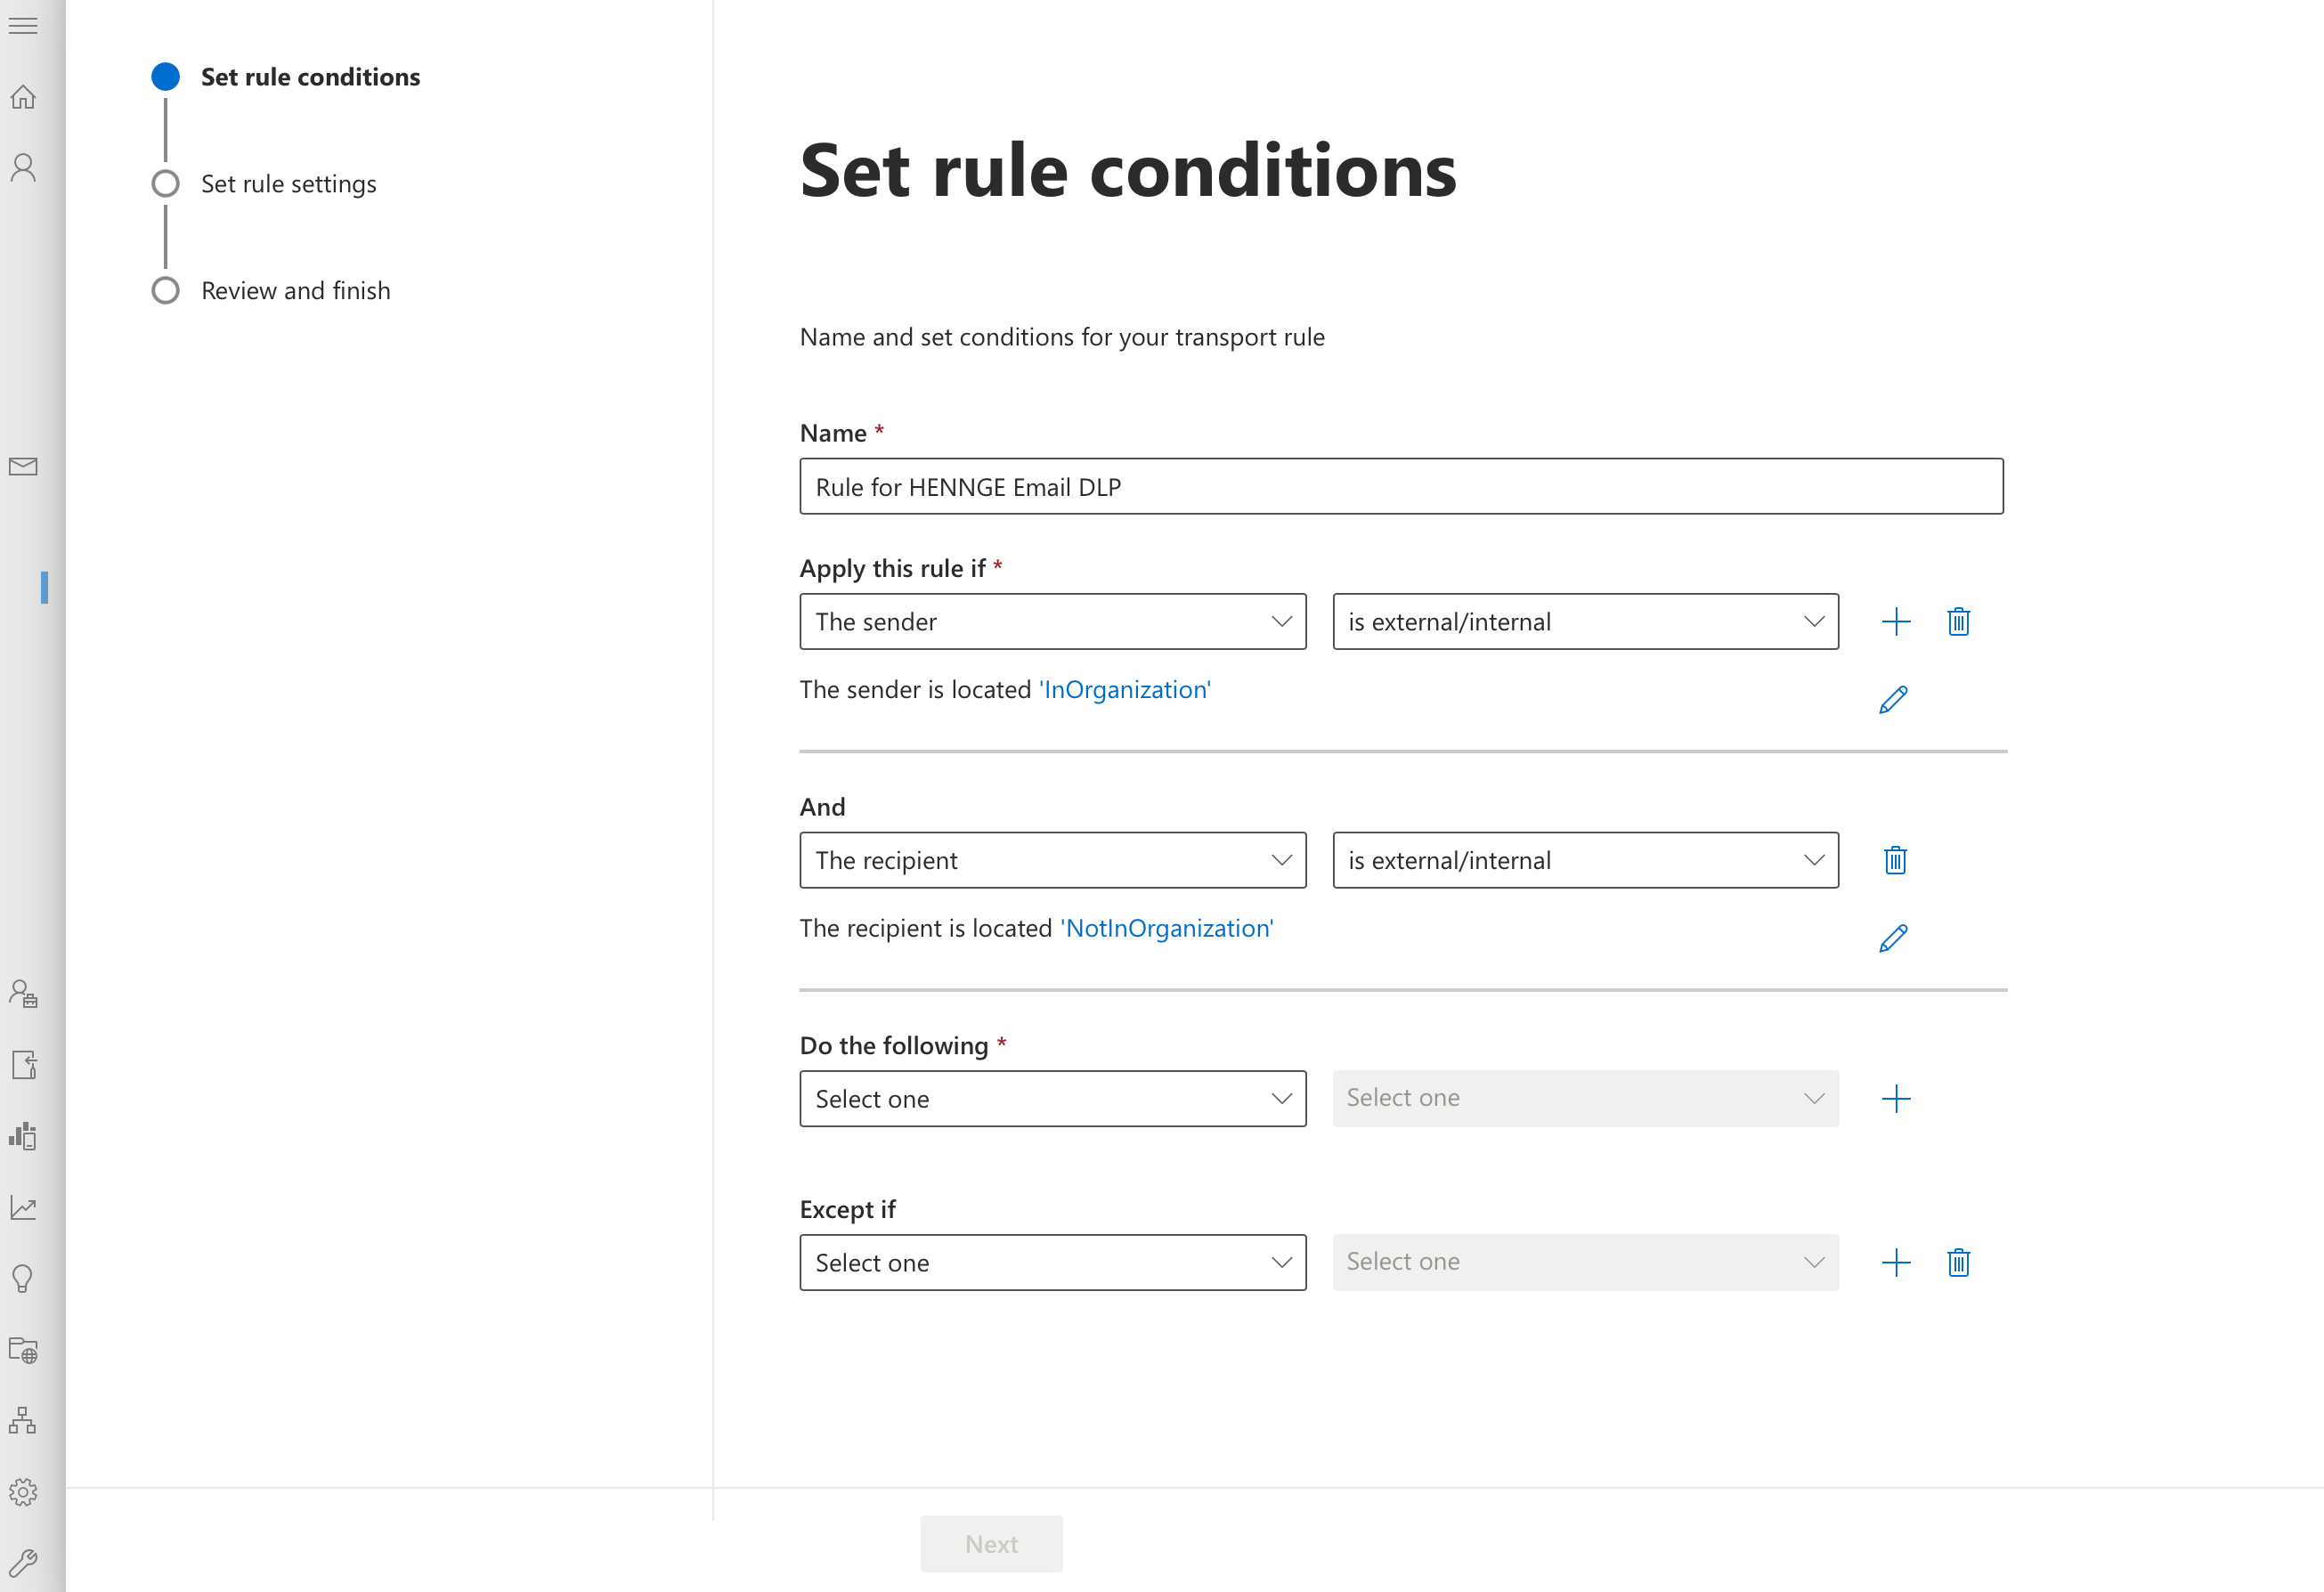This screenshot has height=1592, width=2324.
Task: Open the Except if 'Select one' dropdown
Action: (1053, 1263)
